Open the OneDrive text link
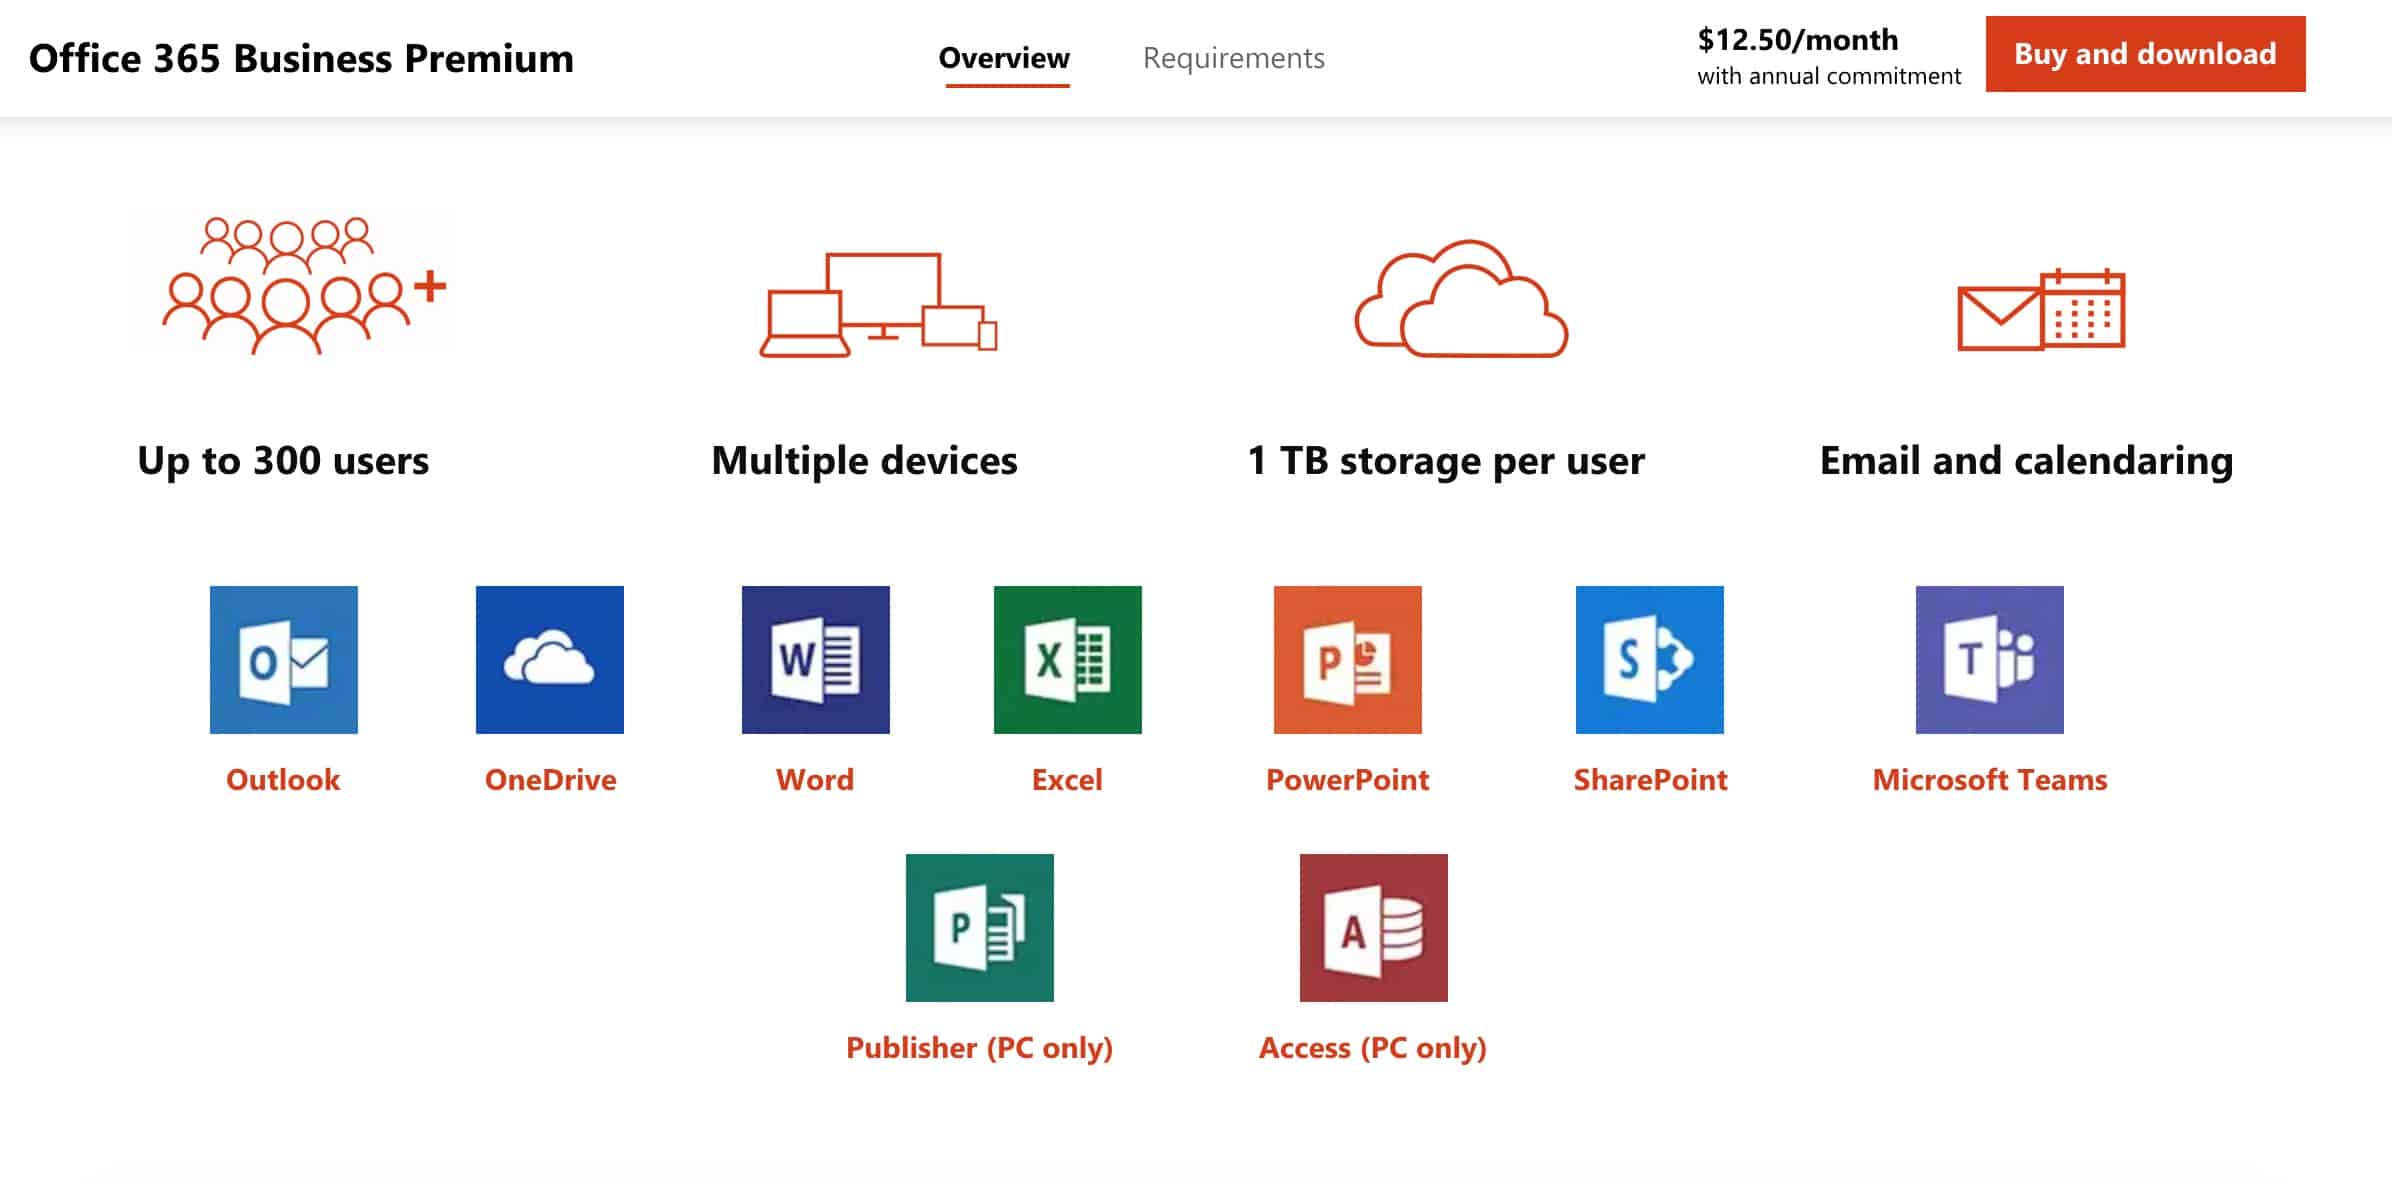2392x1180 pixels. (x=551, y=779)
